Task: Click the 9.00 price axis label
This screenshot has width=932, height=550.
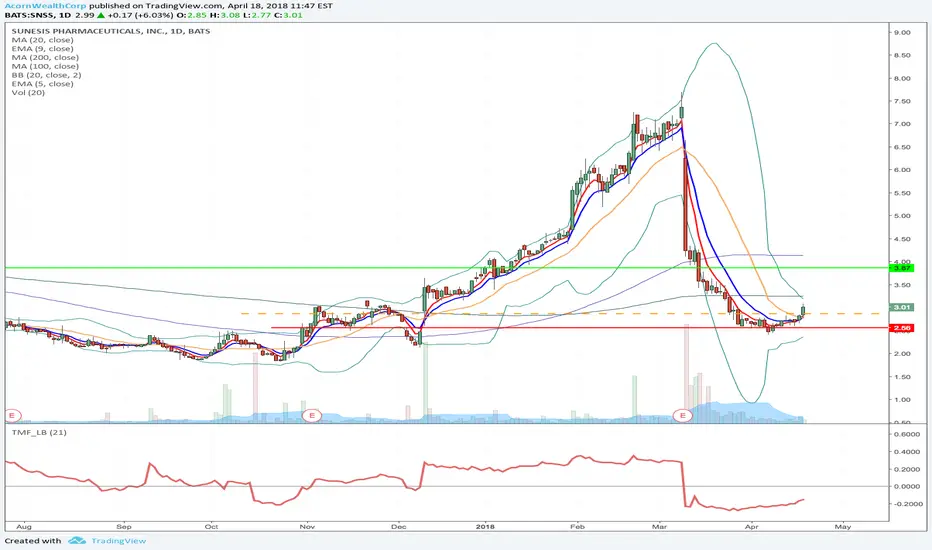Action: [902, 33]
